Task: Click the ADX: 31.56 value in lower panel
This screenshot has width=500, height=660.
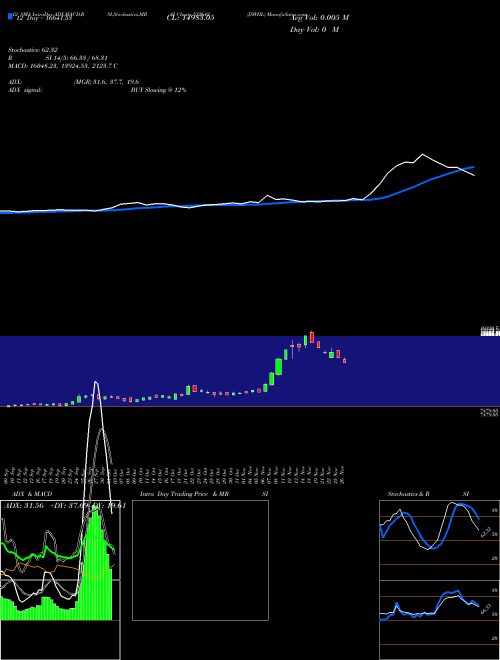Action: coord(24,506)
